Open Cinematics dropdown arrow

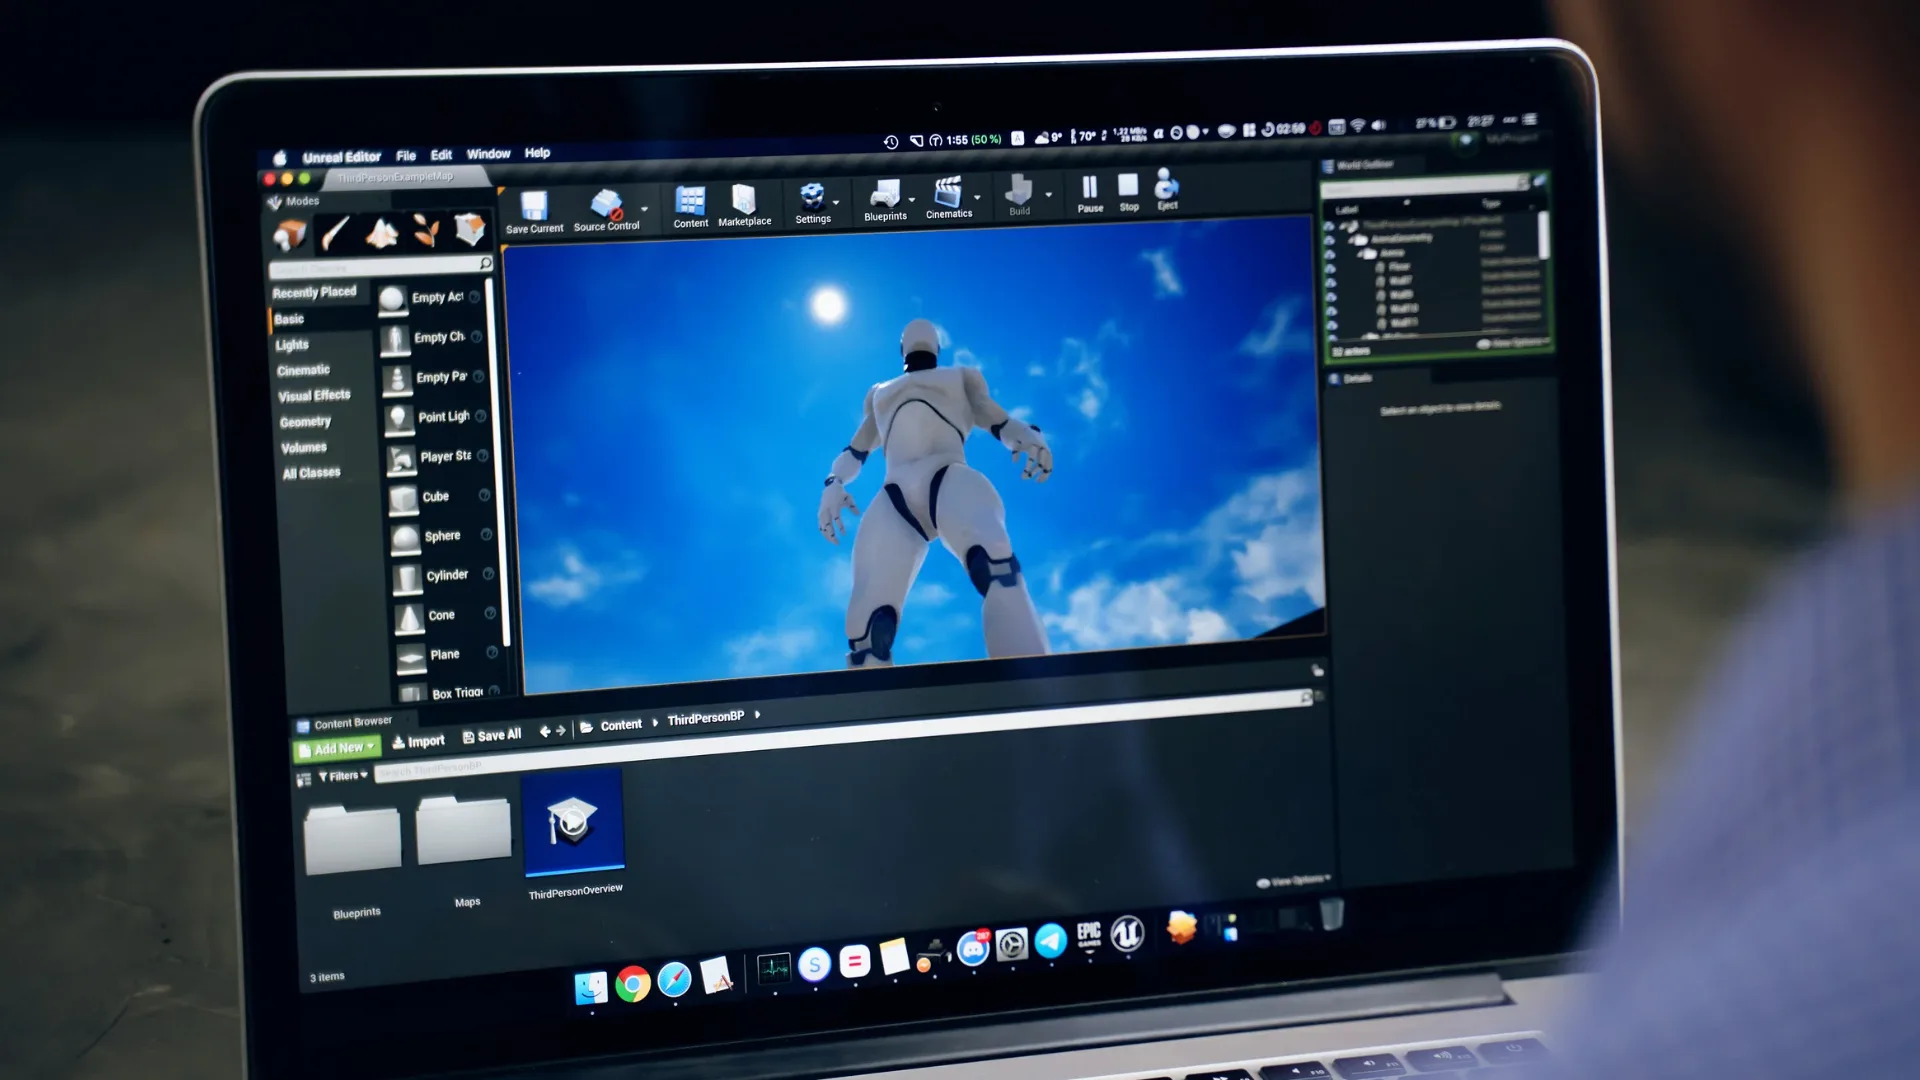tap(977, 197)
